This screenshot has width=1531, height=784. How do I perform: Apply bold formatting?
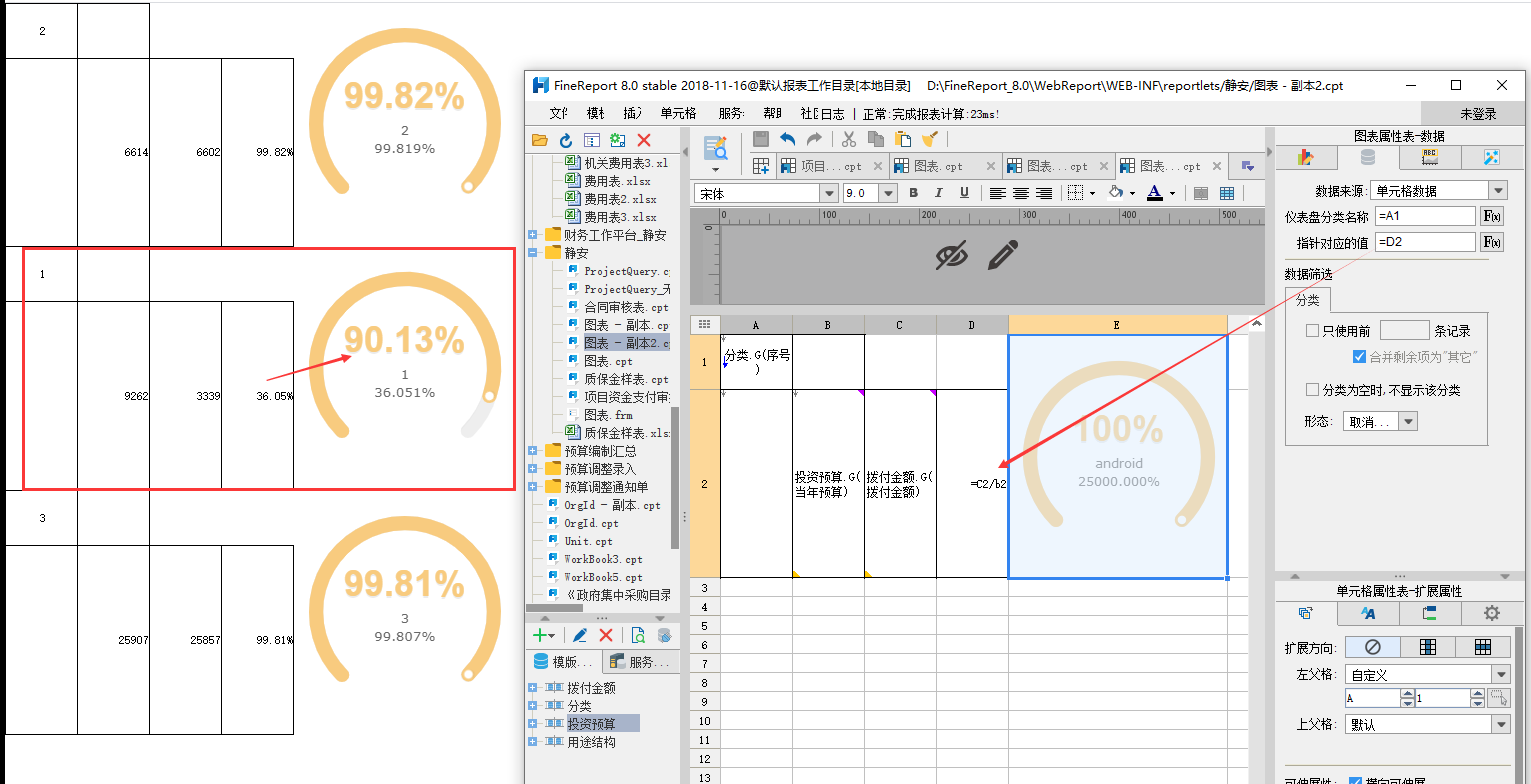click(914, 193)
